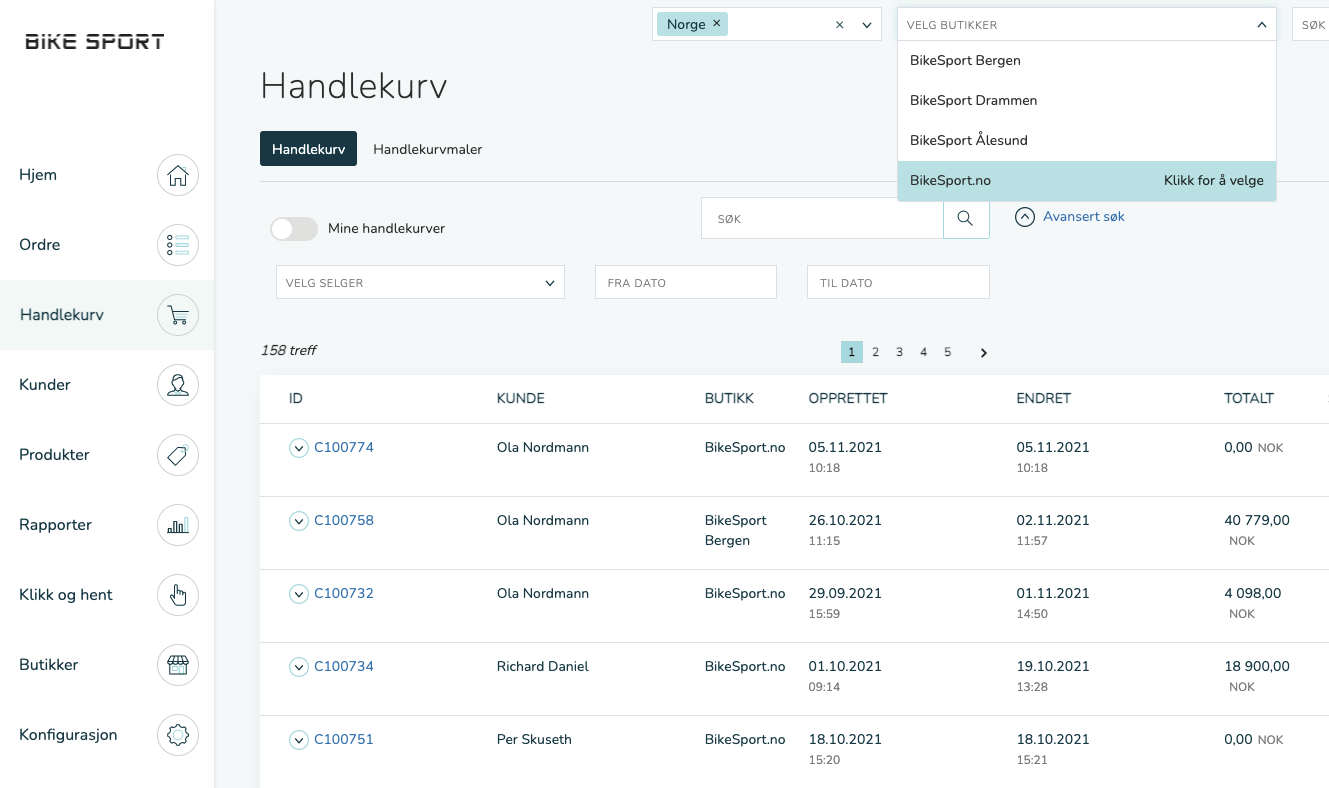This screenshot has width=1329, height=788.
Task: Open cart link C100751
Action: (x=344, y=739)
